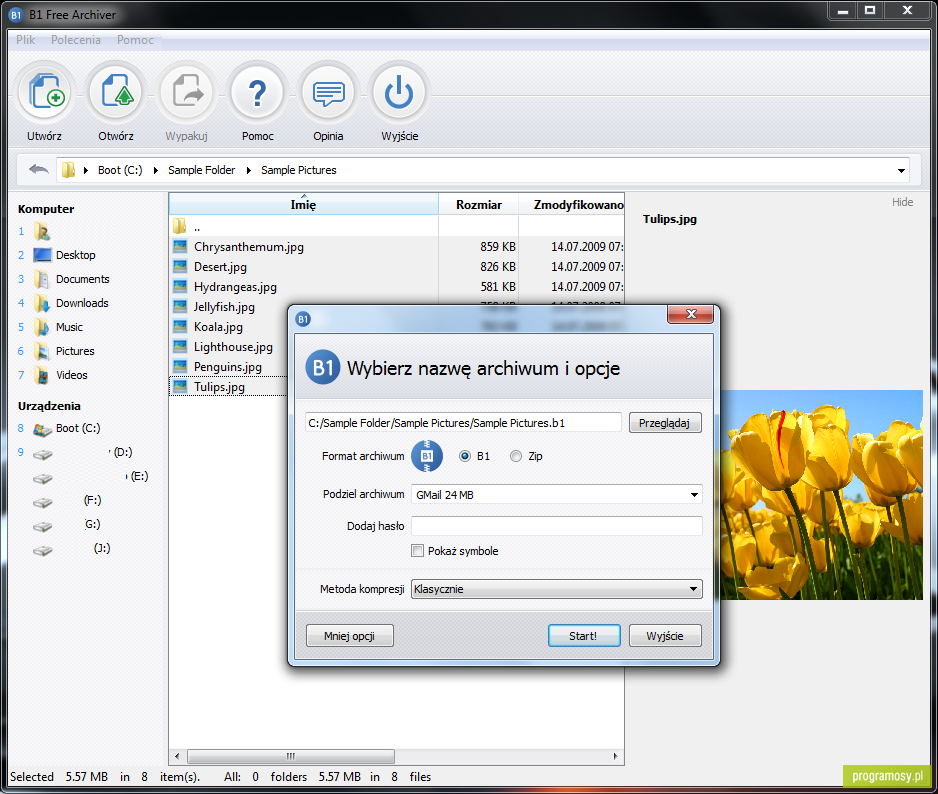Click the (E:) drive icon
938x794 pixels.
42,478
